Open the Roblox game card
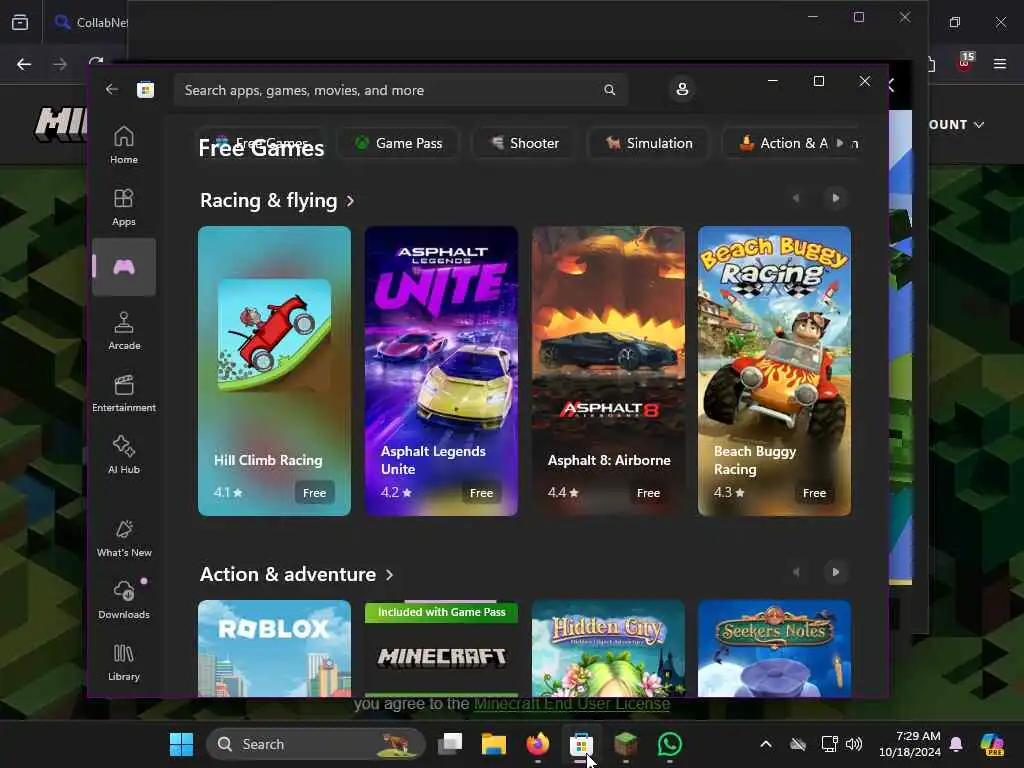Screen dimensions: 1024x768 coord(274,648)
